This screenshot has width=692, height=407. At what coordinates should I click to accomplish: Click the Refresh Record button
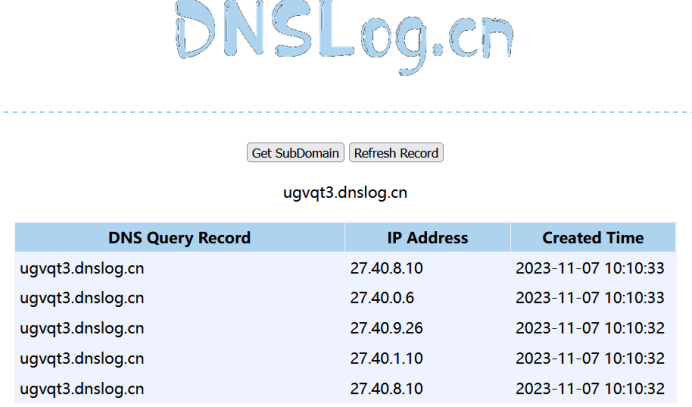coord(396,153)
